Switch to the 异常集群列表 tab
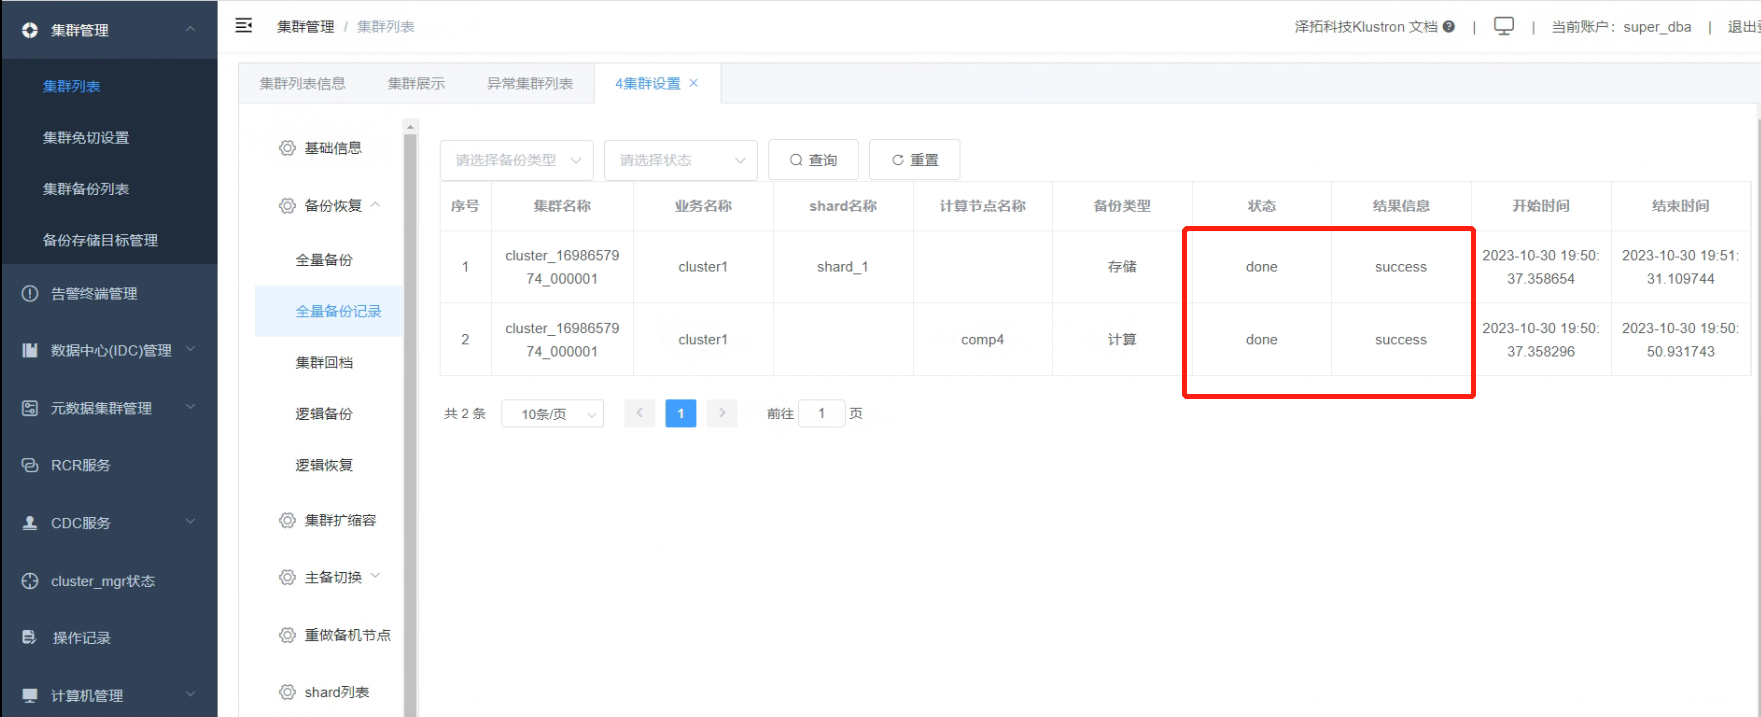 530,84
